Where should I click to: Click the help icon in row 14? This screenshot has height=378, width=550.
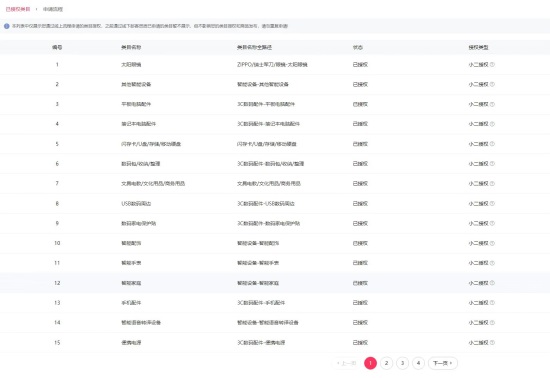coord(492,323)
